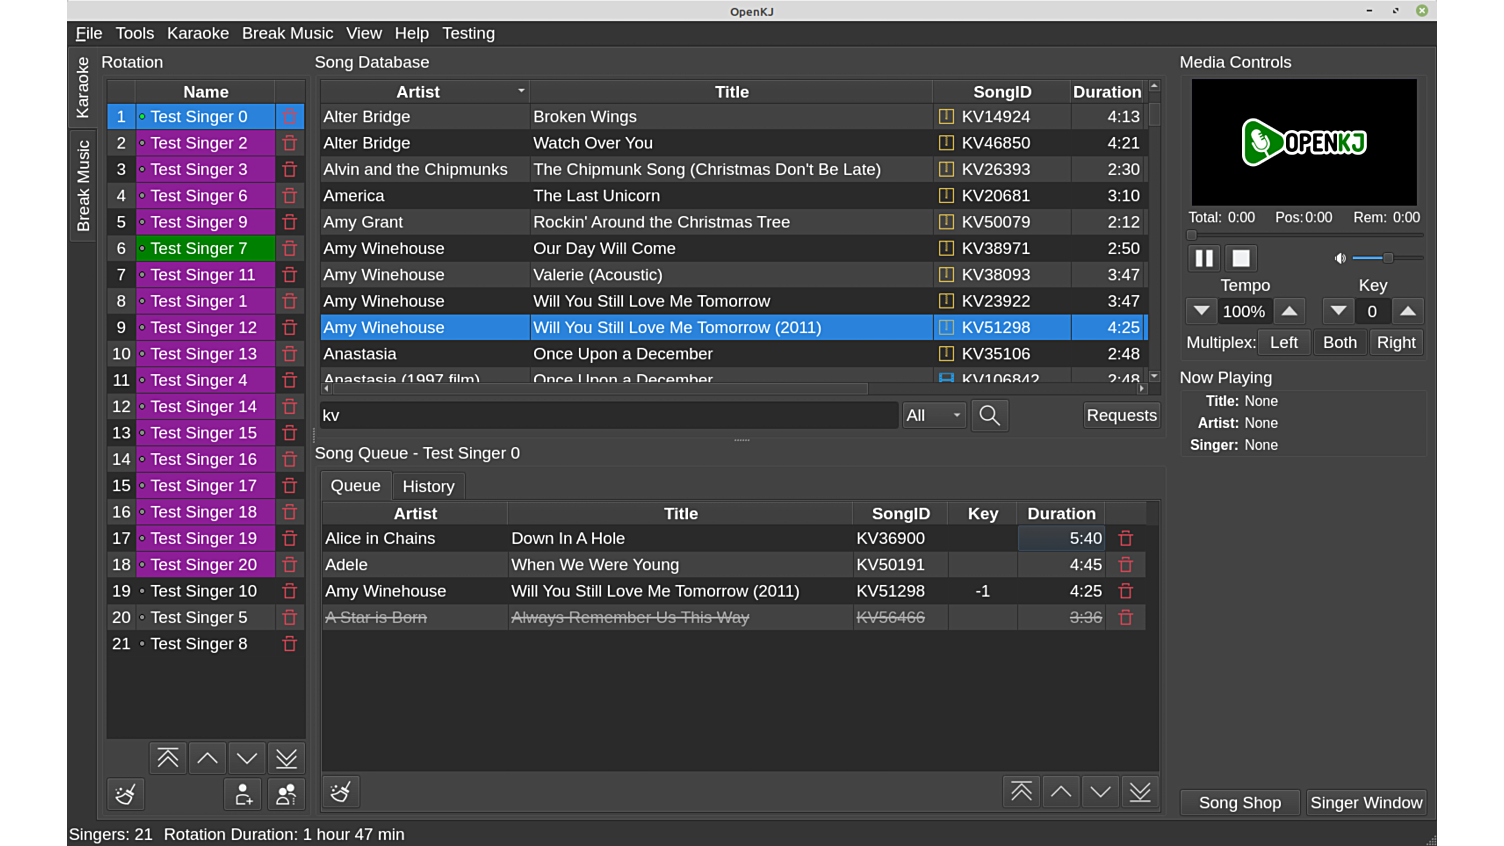Viewport: 1504px width, 846px height.
Task: Show the Singer Window
Action: [x=1366, y=803]
